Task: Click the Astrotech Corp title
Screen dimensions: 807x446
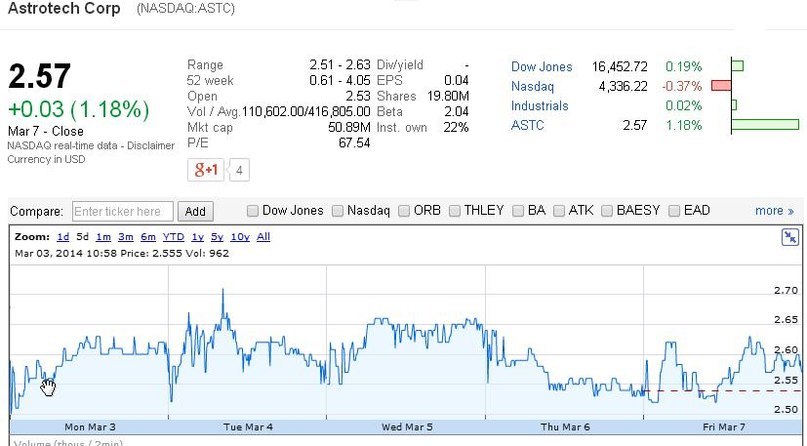Action: [x=64, y=8]
